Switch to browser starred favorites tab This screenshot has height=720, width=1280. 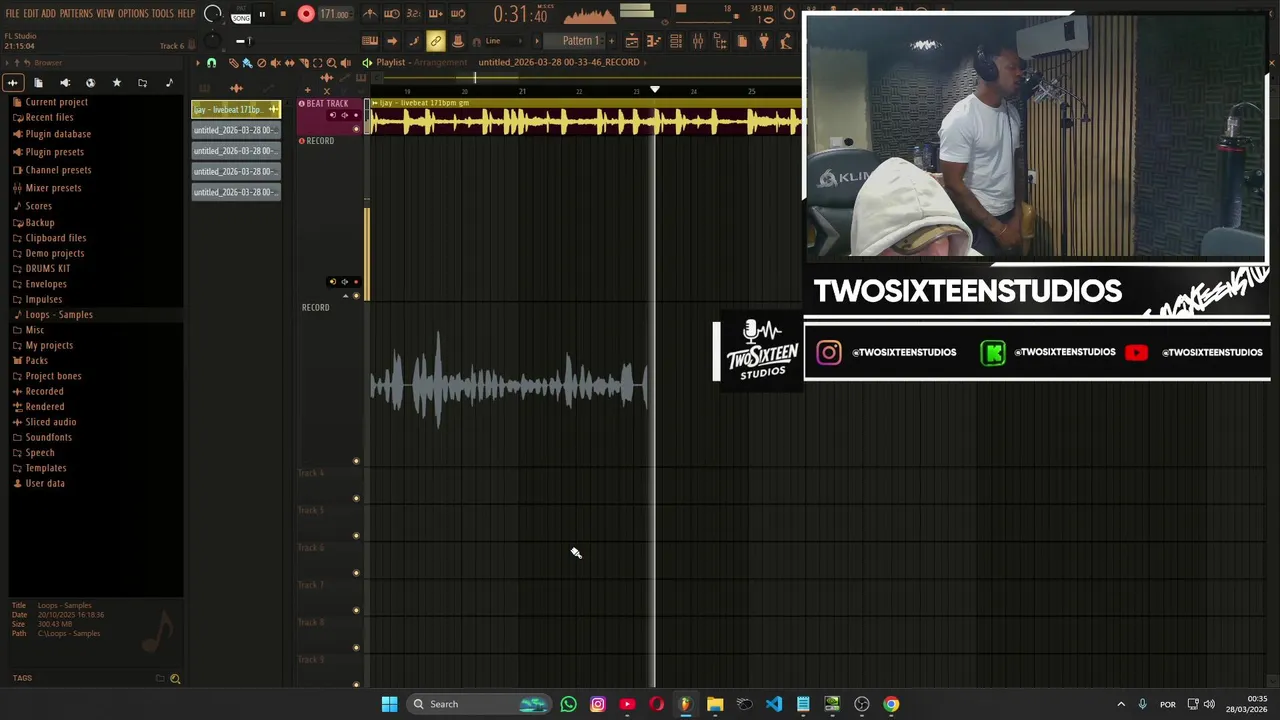pyautogui.click(x=116, y=83)
